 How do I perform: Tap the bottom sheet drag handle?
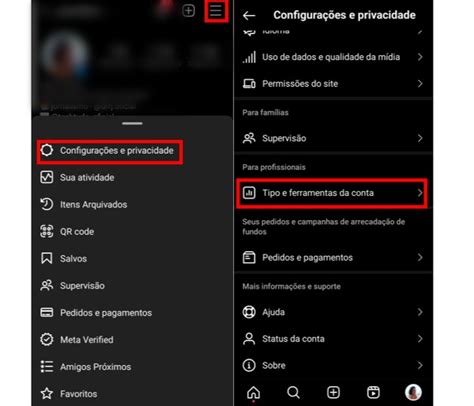point(132,123)
